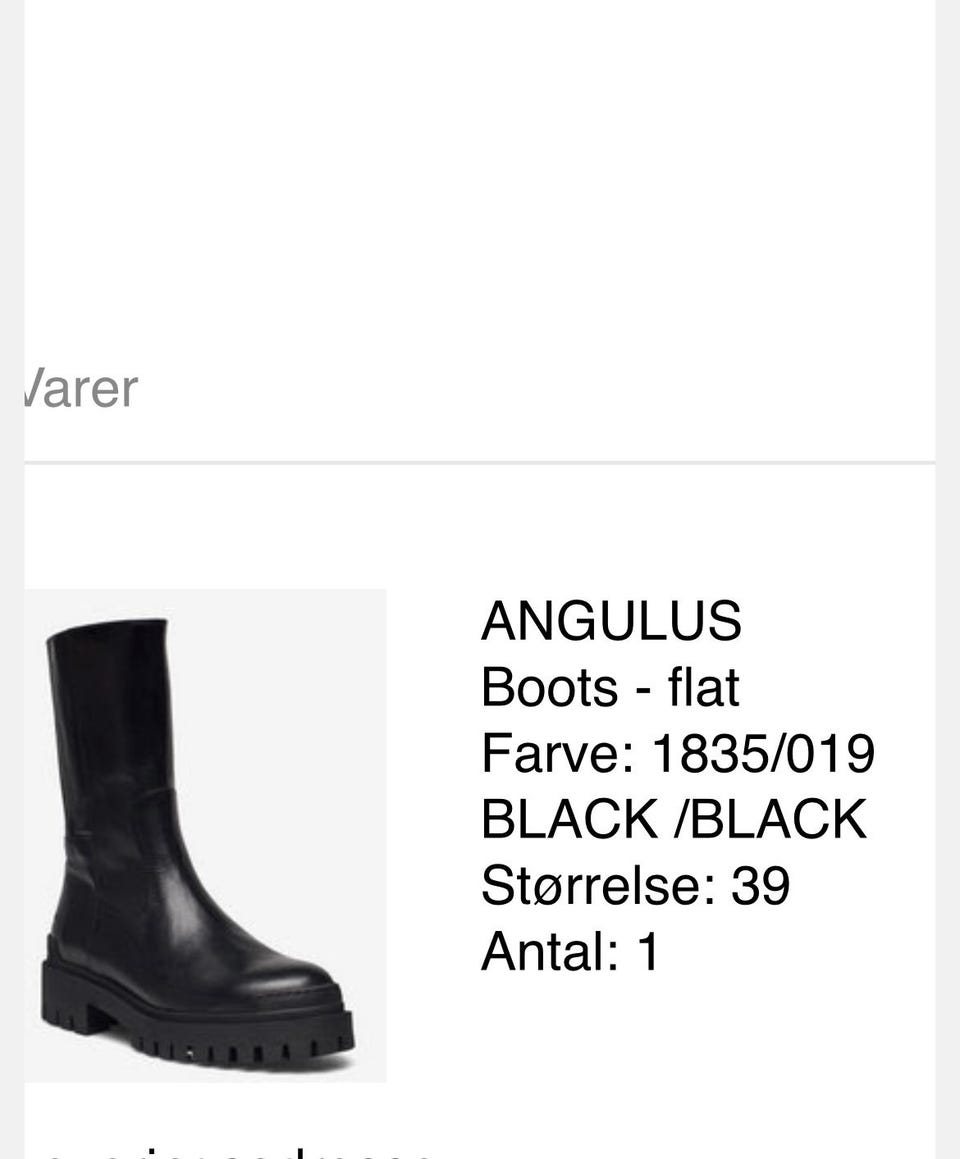The image size is (960, 1159).
Task: Select the color code 1835/019
Action: point(763,753)
